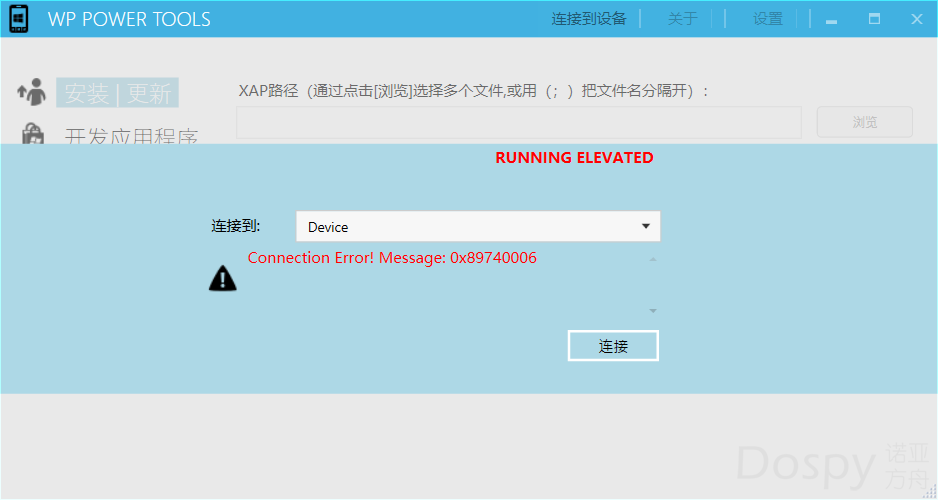Click the black warning triangle icon
This screenshot has height=500, width=938.
(223, 279)
